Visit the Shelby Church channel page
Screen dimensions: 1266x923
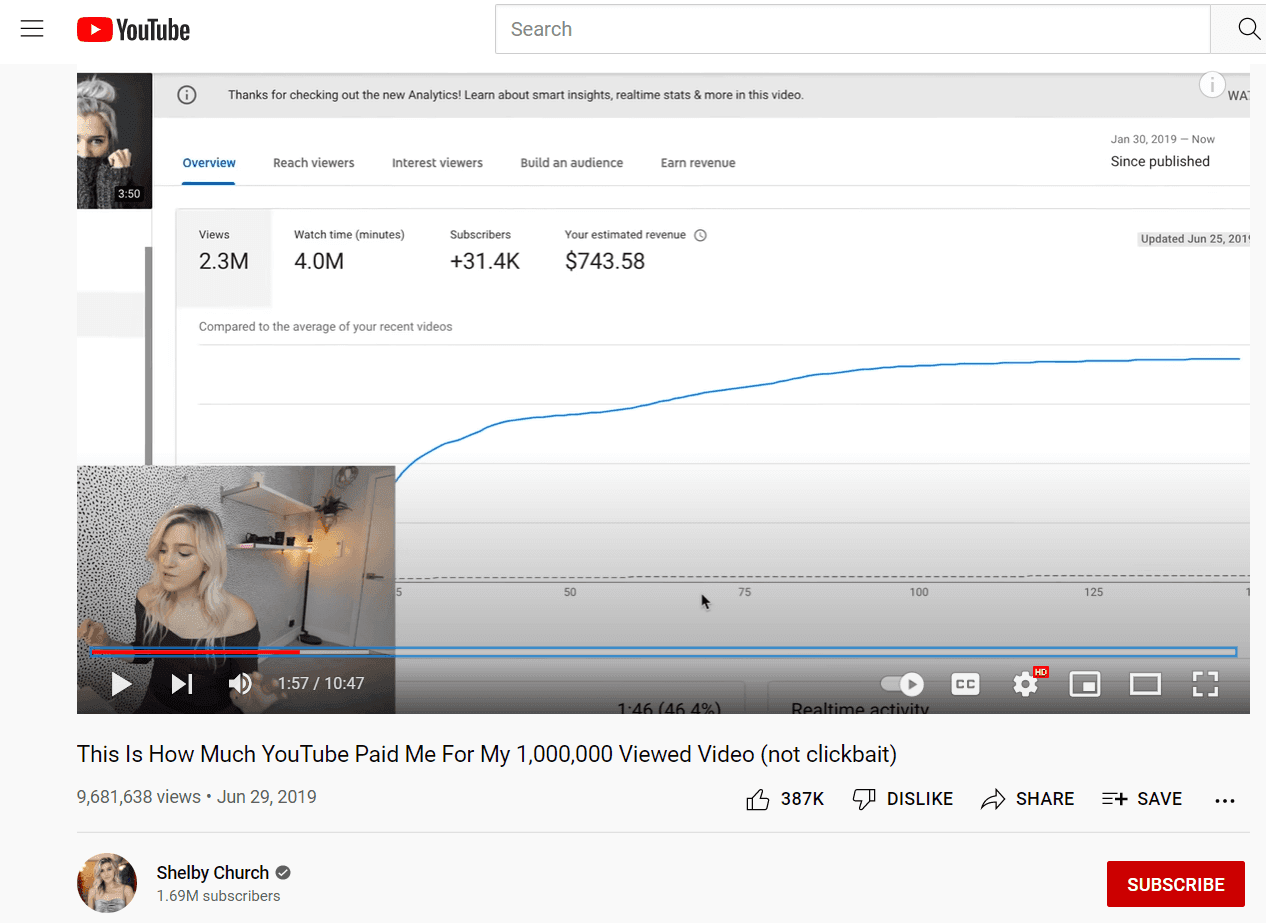[x=213, y=872]
